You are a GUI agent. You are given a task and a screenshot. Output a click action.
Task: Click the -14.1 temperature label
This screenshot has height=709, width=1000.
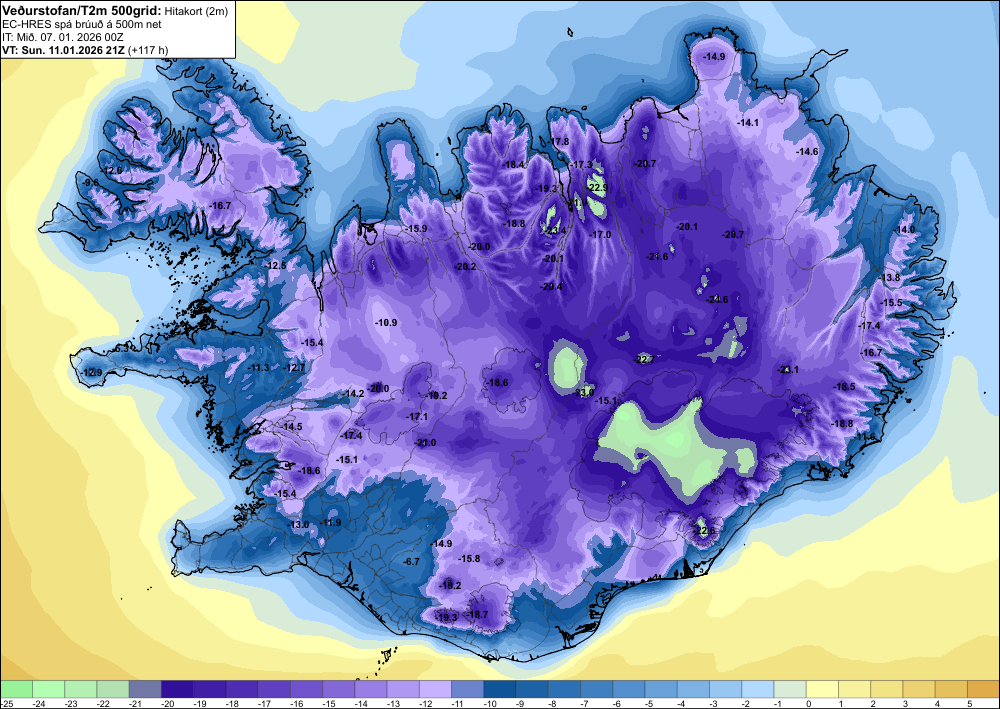click(x=748, y=122)
